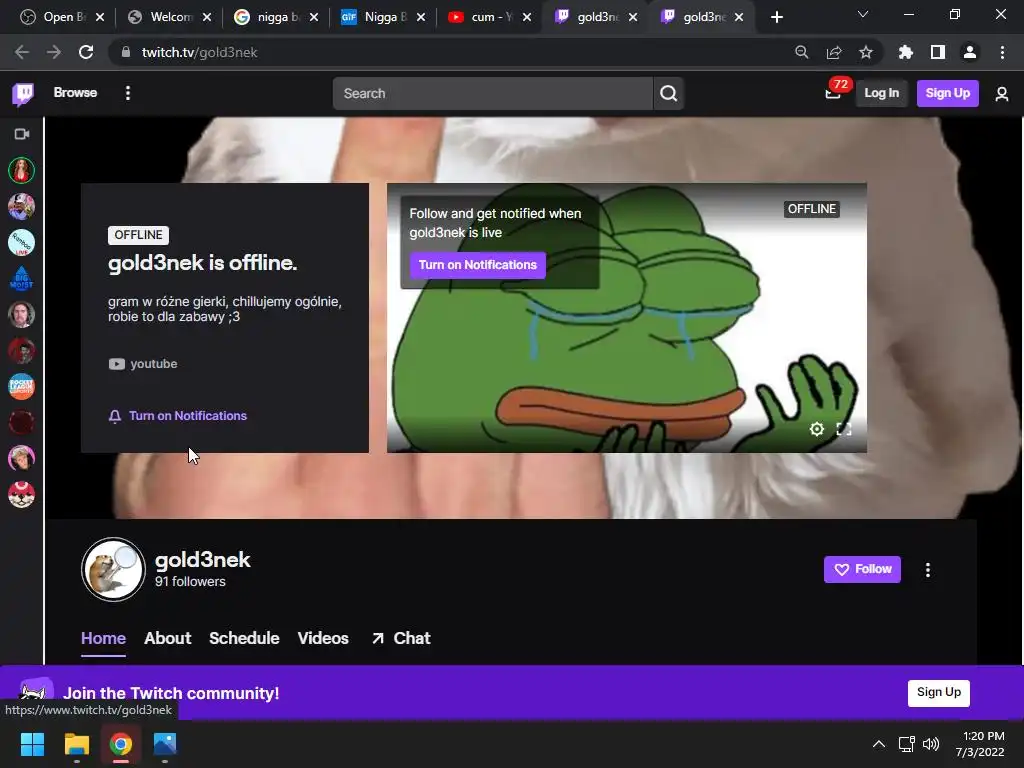The height and width of the screenshot is (768, 1024).
Task: Open Chrome three-dot menu
Action: tap(1002, 52)
